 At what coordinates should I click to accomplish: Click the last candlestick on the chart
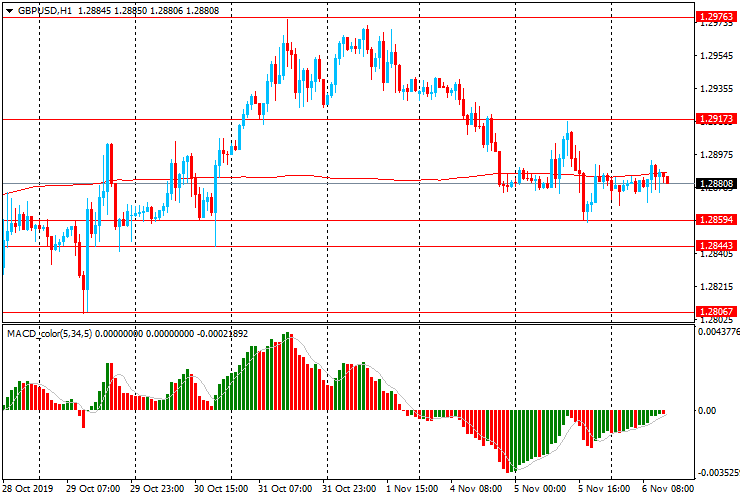click(667, 179)
